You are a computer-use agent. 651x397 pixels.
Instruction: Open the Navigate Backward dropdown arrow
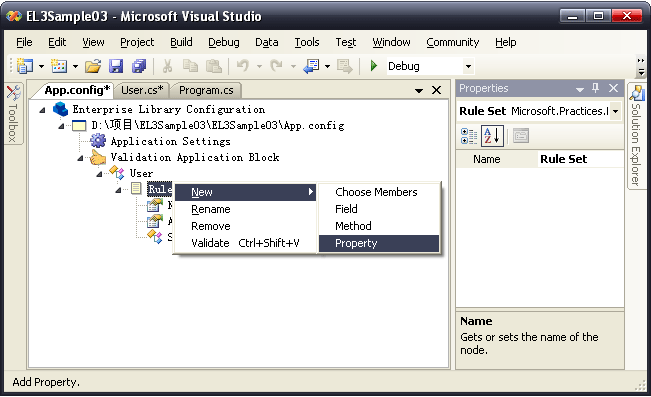click(x=327, y=66)
